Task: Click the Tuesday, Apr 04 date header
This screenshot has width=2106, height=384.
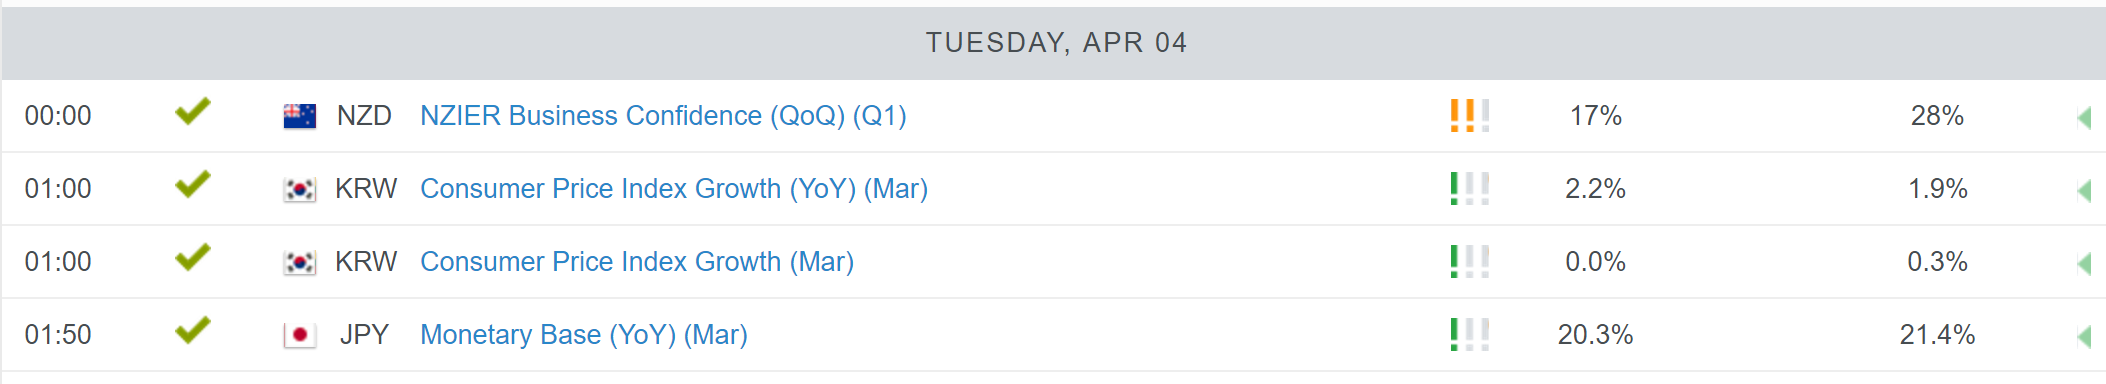Action: [1054, 43]
